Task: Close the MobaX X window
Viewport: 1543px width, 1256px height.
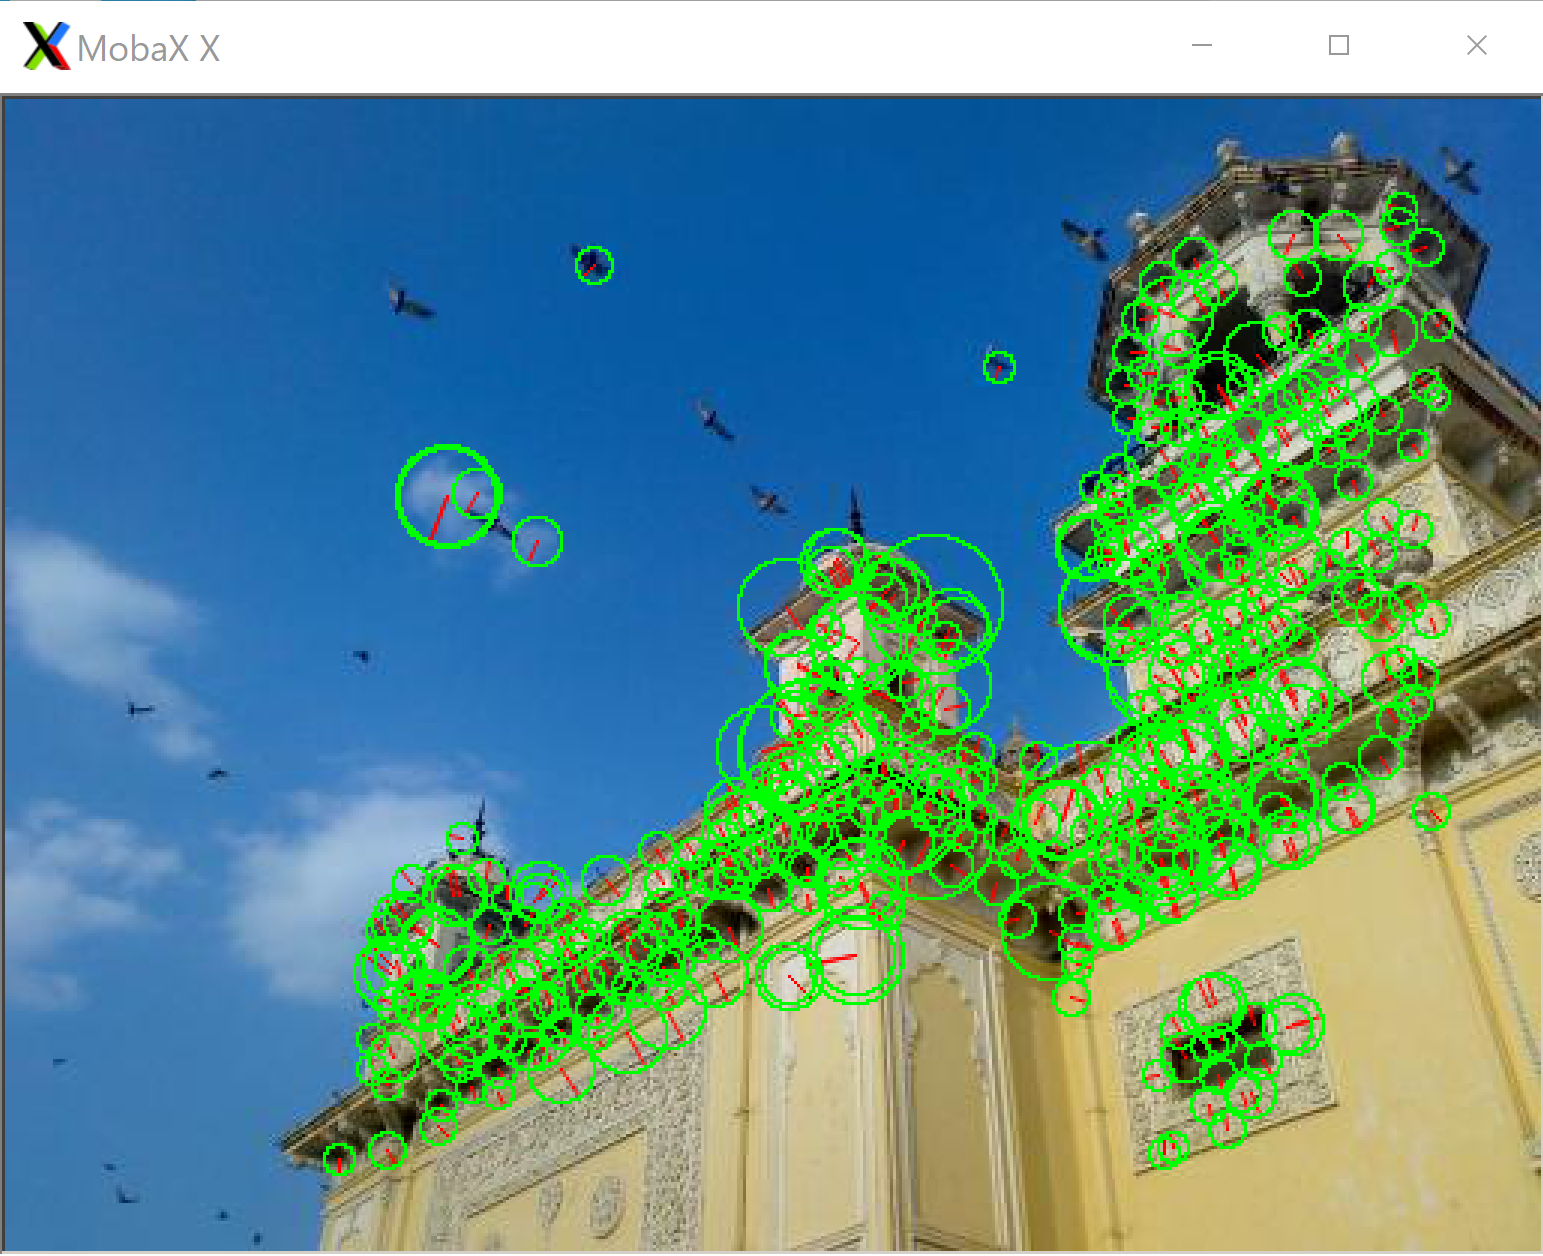Action: pos(1476,45)
